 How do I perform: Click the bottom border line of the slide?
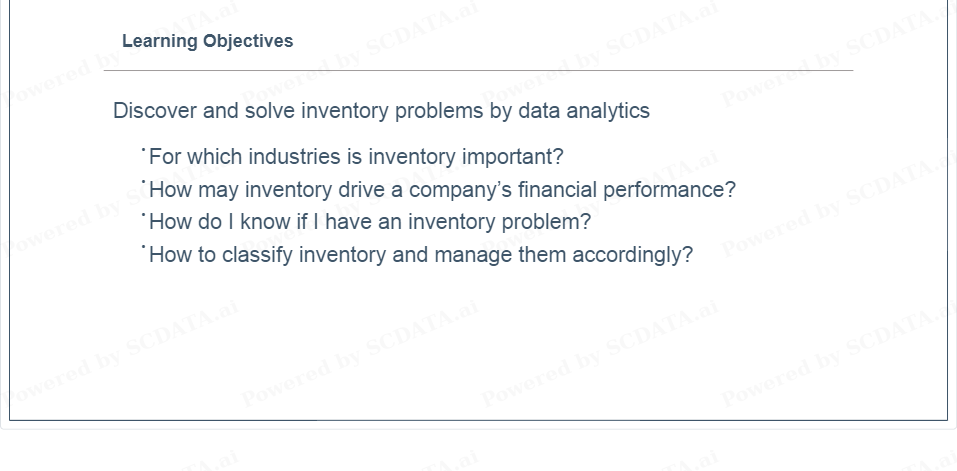coord(478,420)
